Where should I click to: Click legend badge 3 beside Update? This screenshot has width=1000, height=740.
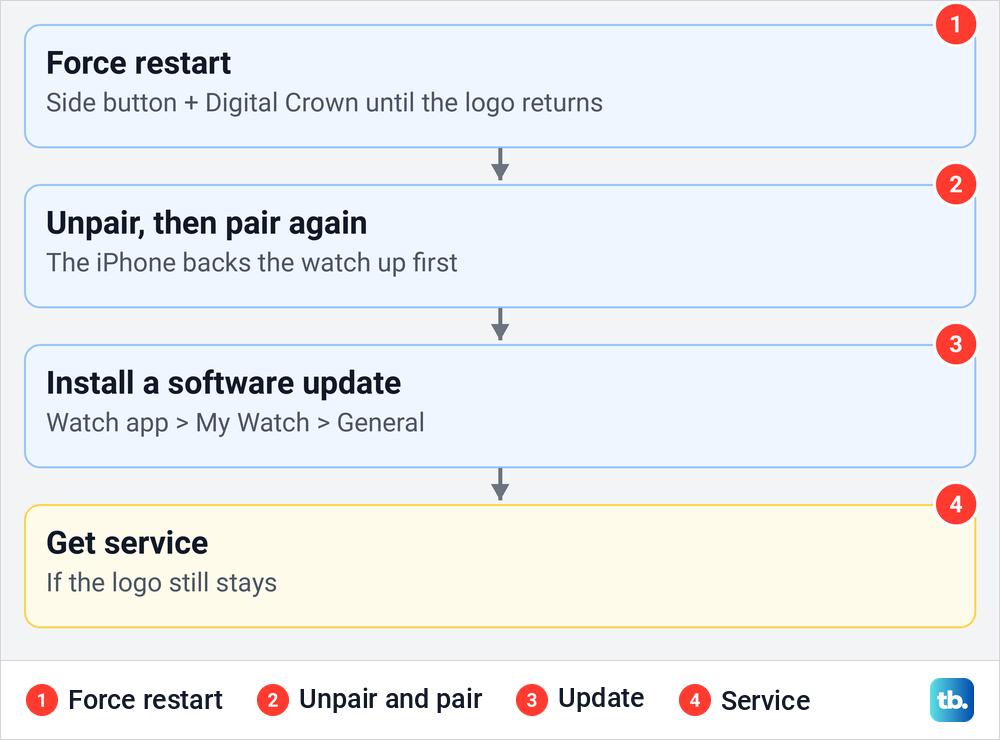click(532, 700)
